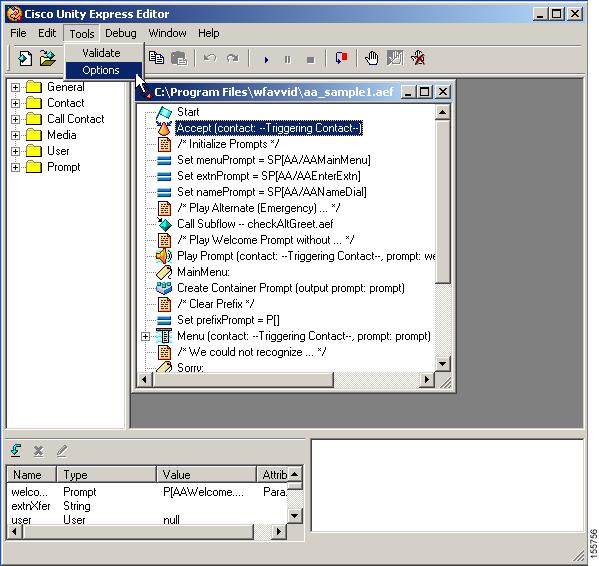Expand the Prompt folder
Screen dimensions: 599x566
click(x=15, y=168)
